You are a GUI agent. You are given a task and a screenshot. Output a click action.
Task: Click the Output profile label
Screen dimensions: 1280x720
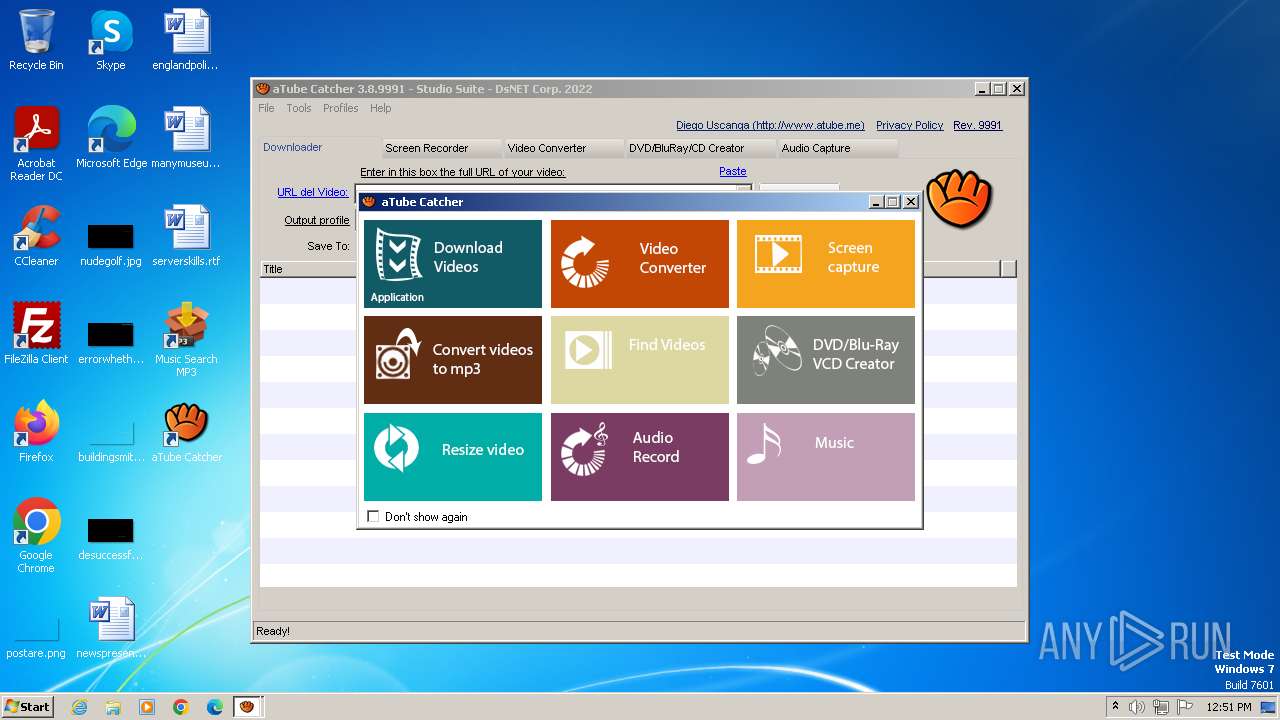pos(317,220)
